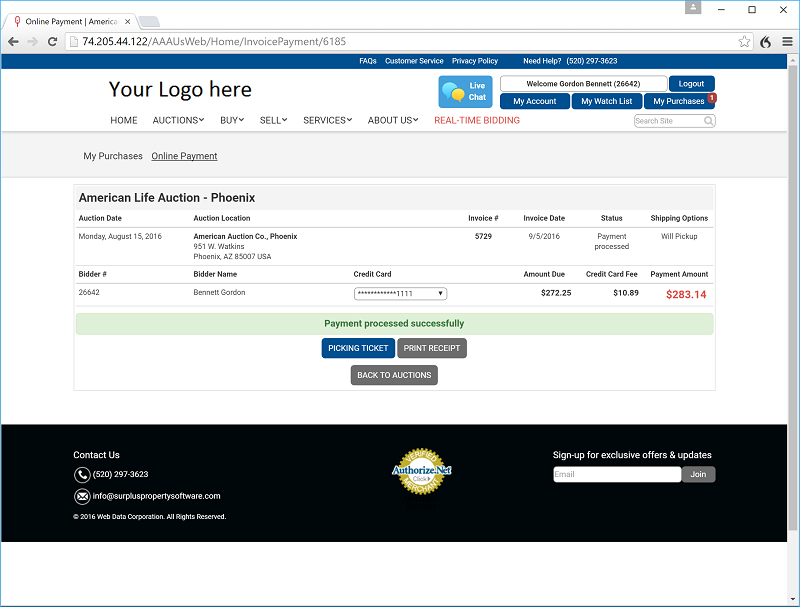800x607 pixels.
Task: Expand the AUCTIONS menu
Action: [x=179, y=120]
